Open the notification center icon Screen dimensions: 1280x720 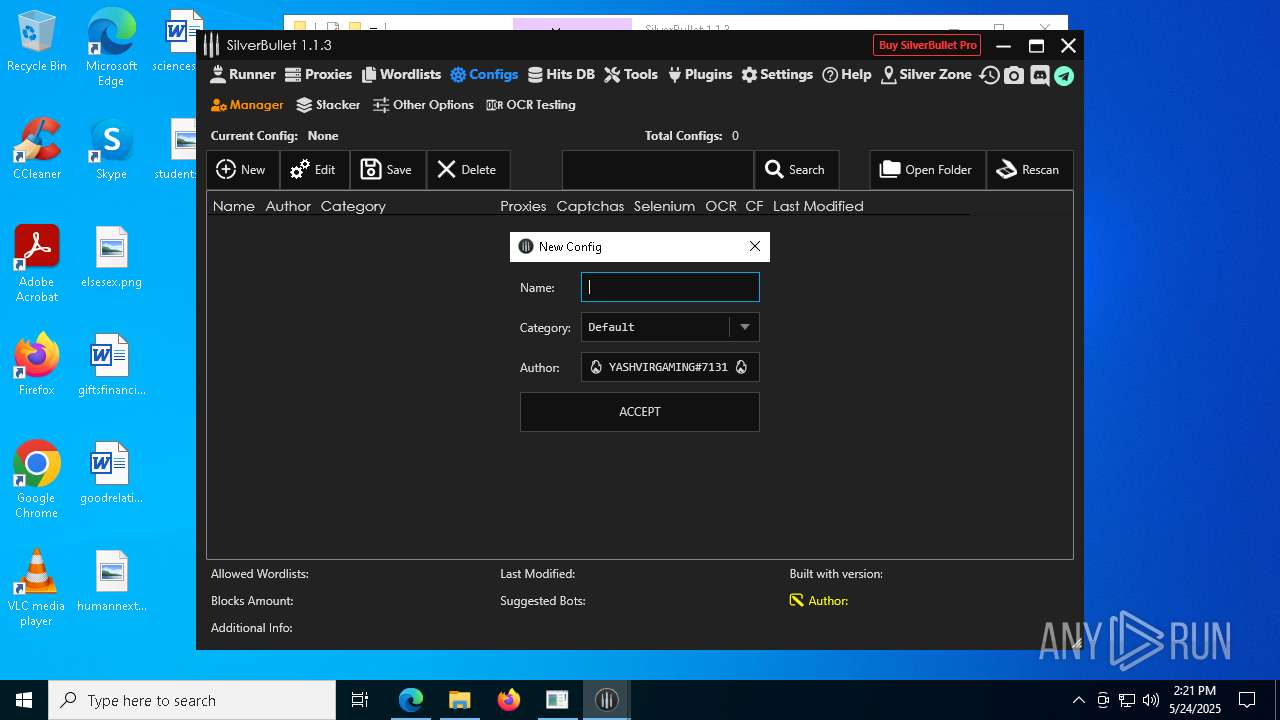pos(1247,700)
